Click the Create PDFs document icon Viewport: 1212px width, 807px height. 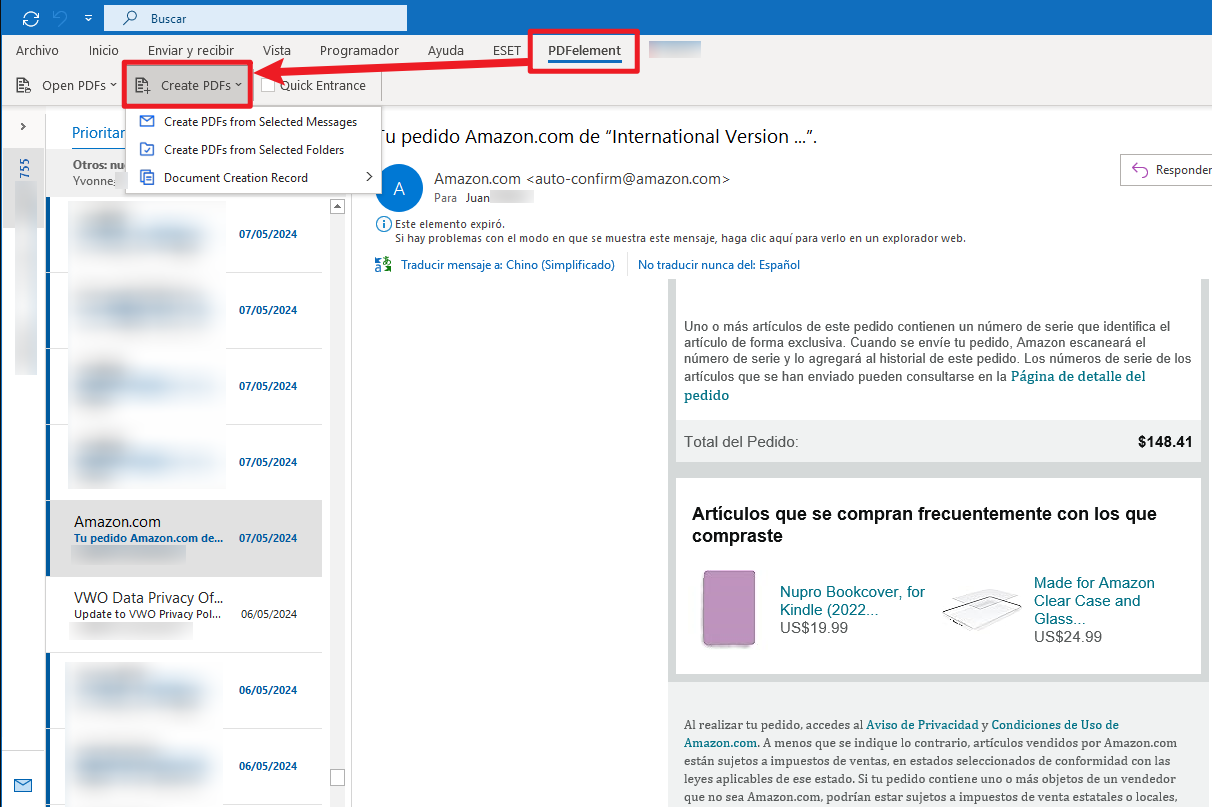(143, 85)
